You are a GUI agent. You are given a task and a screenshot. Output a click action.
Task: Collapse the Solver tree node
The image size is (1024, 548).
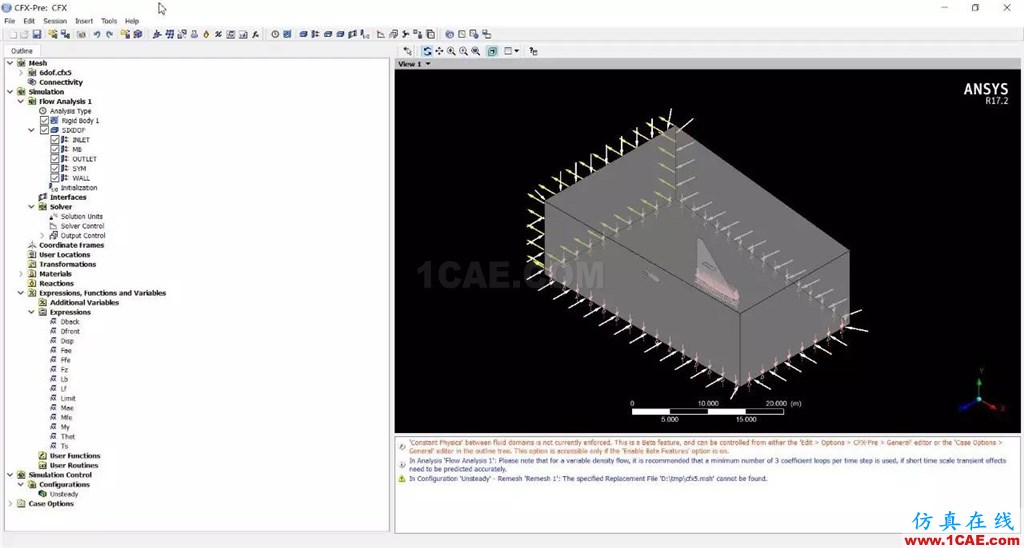31,207
